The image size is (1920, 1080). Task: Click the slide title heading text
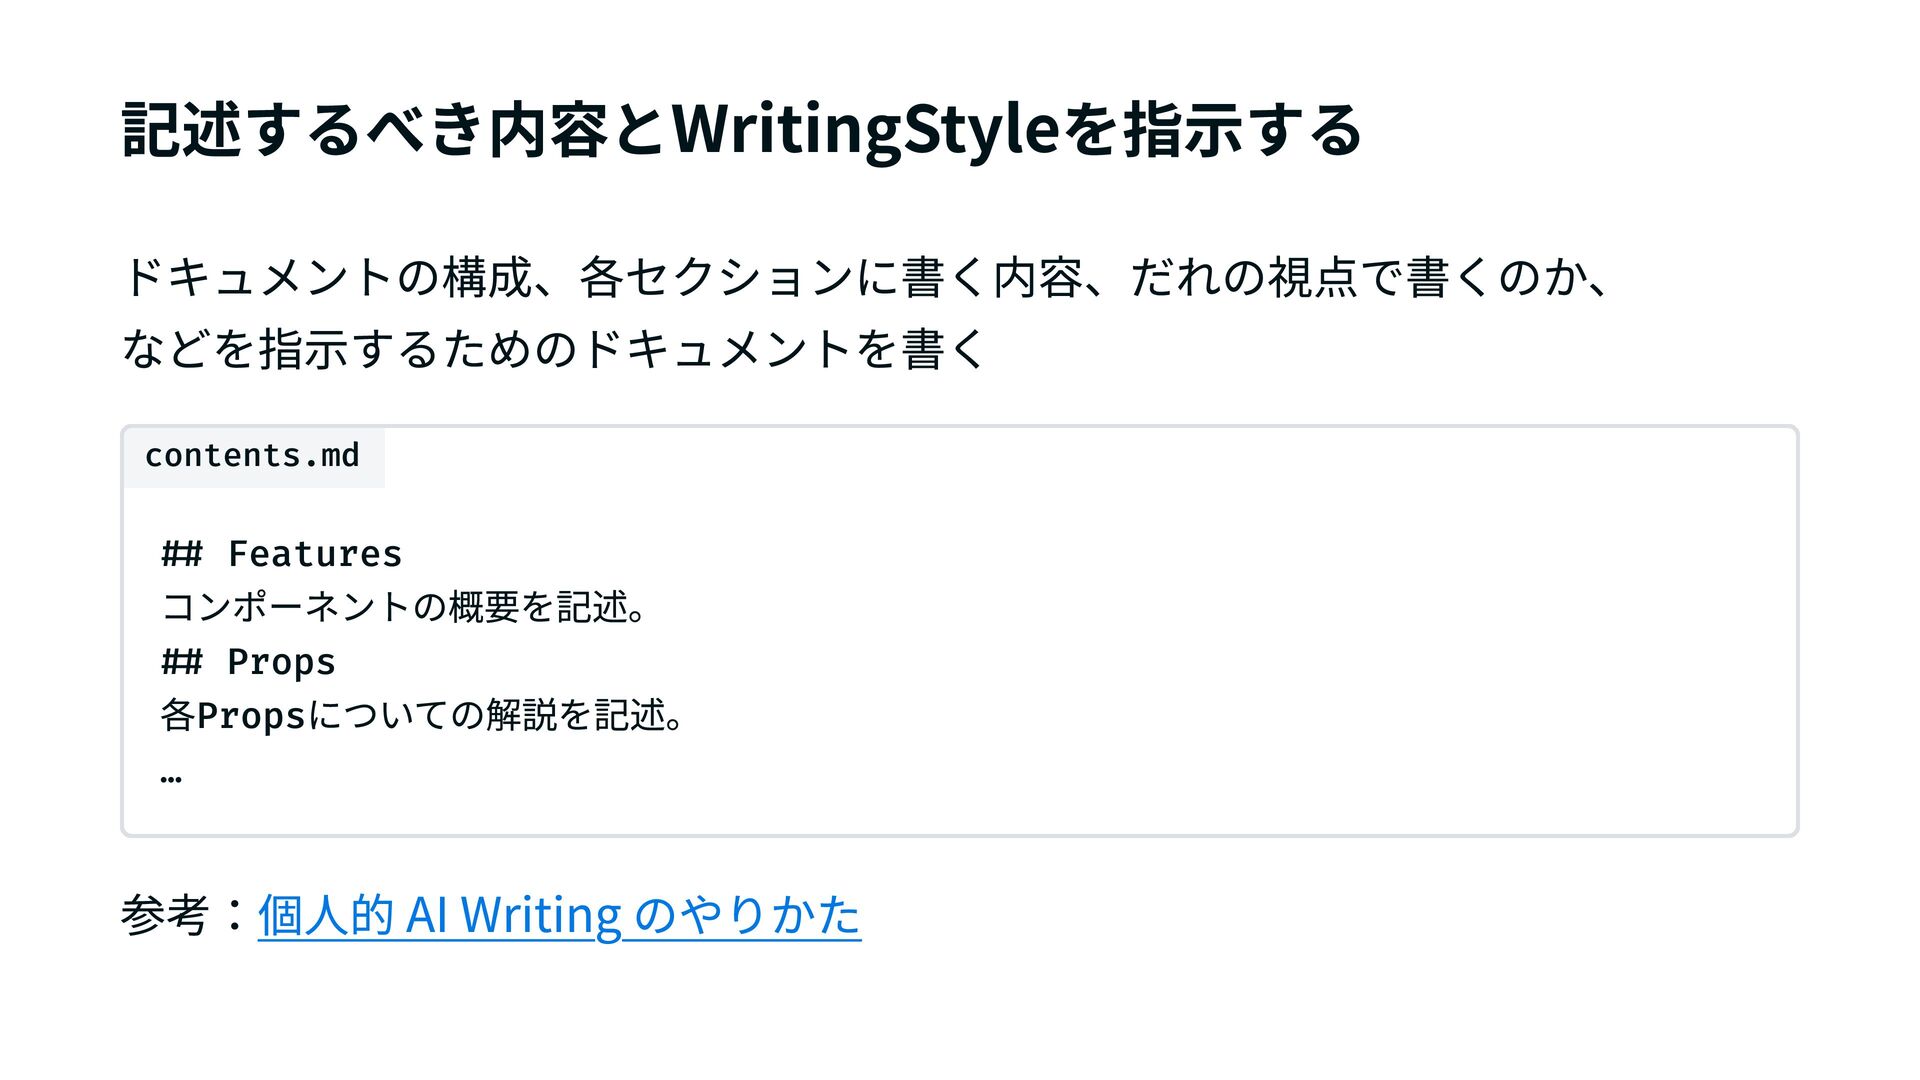click(x=740, y=130)
